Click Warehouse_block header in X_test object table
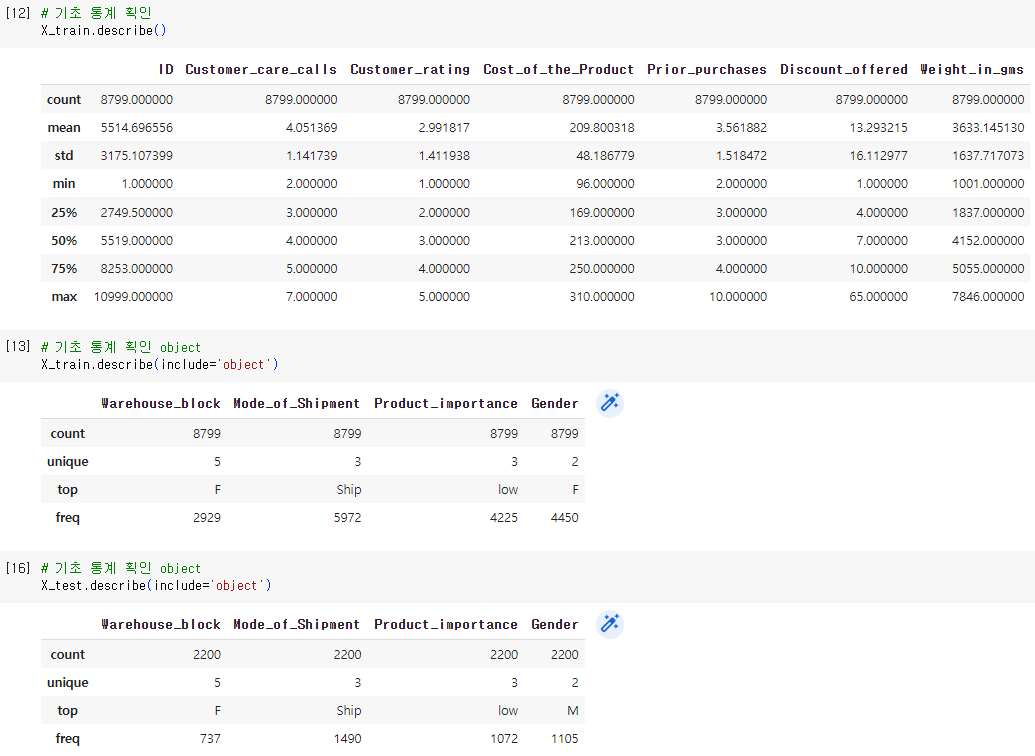 click(x=161, y=625)
